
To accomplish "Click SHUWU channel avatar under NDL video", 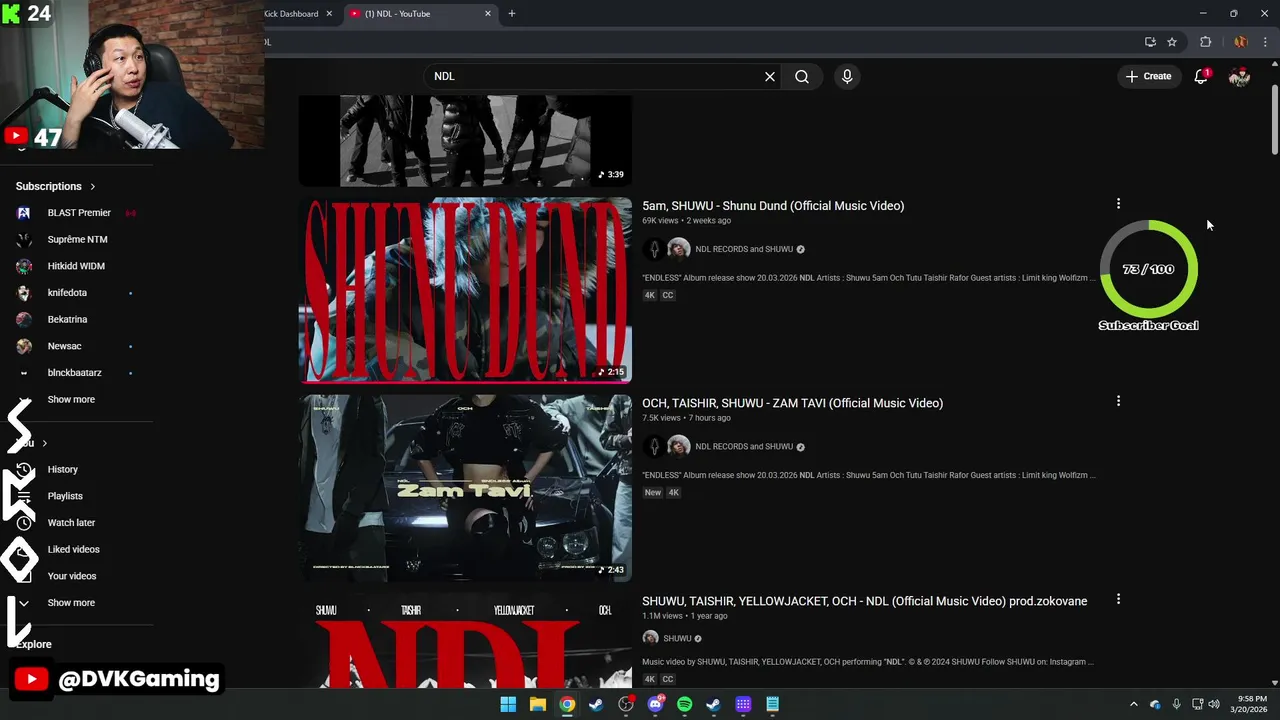I will click(x=650, y=638).
